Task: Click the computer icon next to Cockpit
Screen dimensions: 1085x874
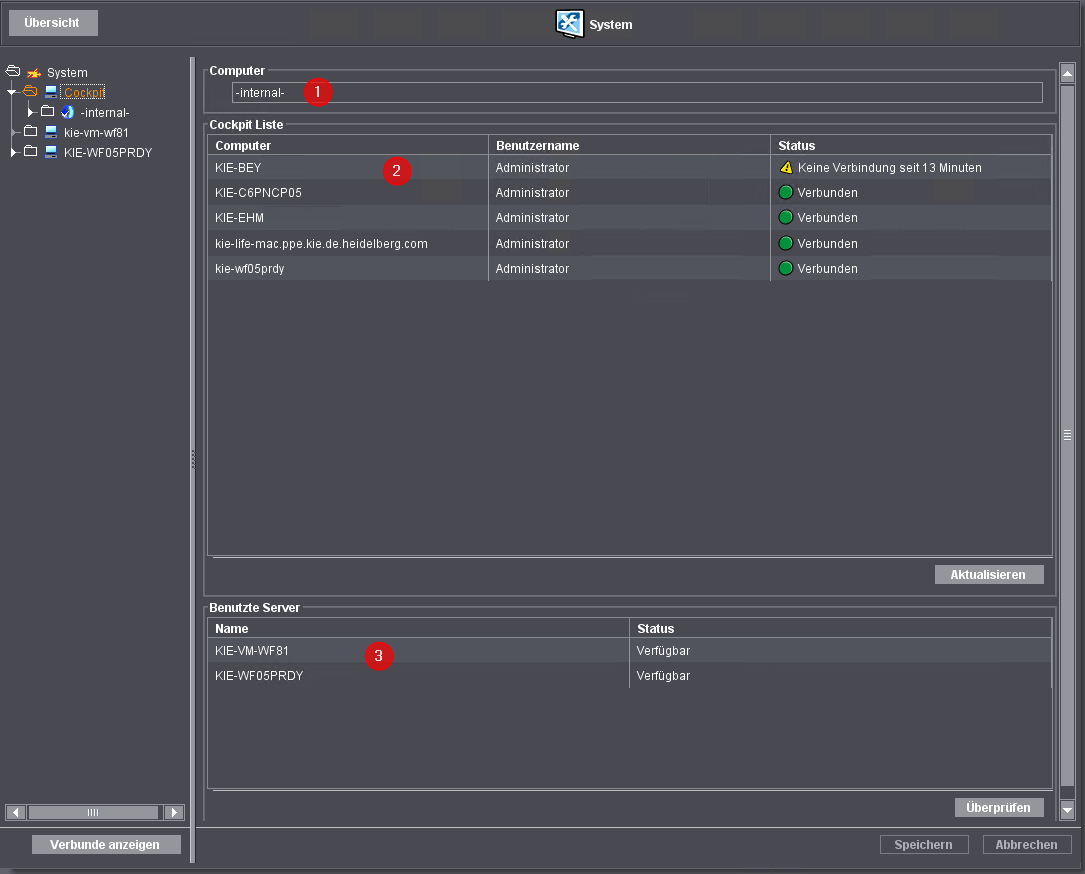Action: coord(51,91)
